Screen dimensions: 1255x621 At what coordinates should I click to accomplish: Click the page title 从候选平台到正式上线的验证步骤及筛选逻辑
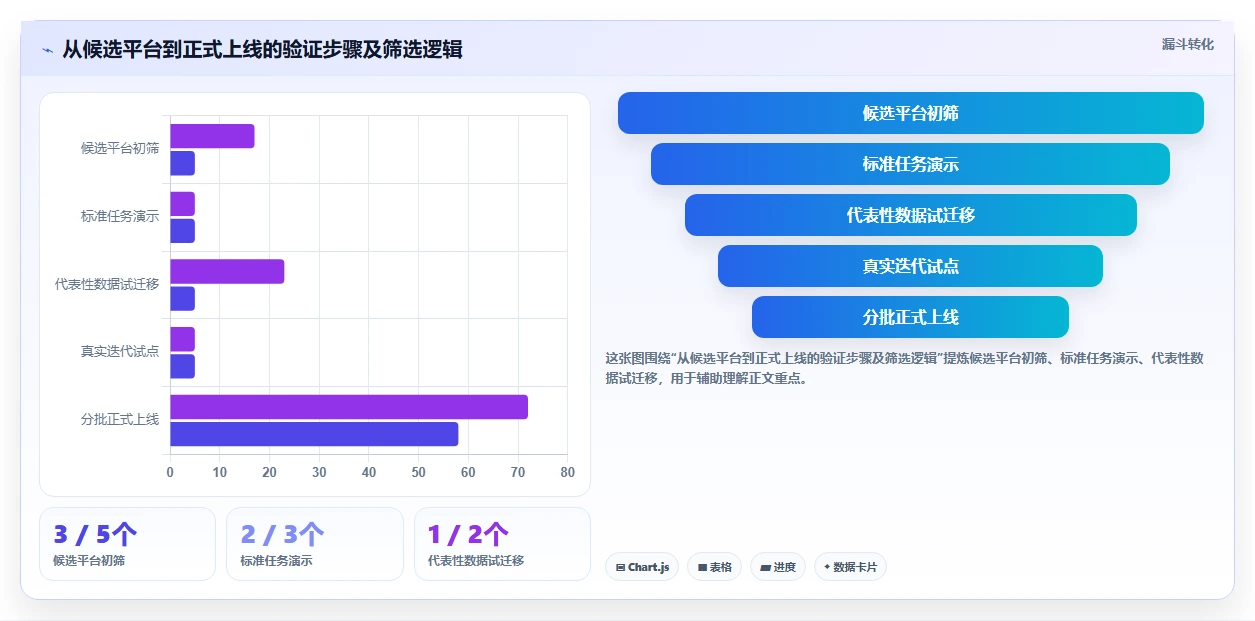pyautogui.click(x=262, y=49)
